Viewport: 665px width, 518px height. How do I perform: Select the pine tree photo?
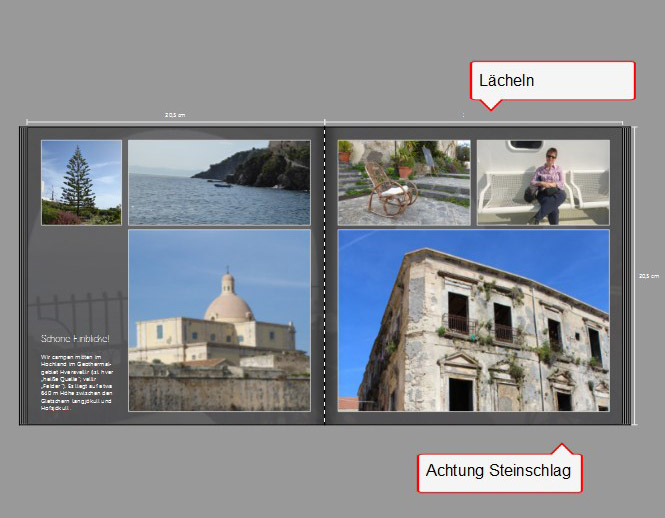point(81,182)
